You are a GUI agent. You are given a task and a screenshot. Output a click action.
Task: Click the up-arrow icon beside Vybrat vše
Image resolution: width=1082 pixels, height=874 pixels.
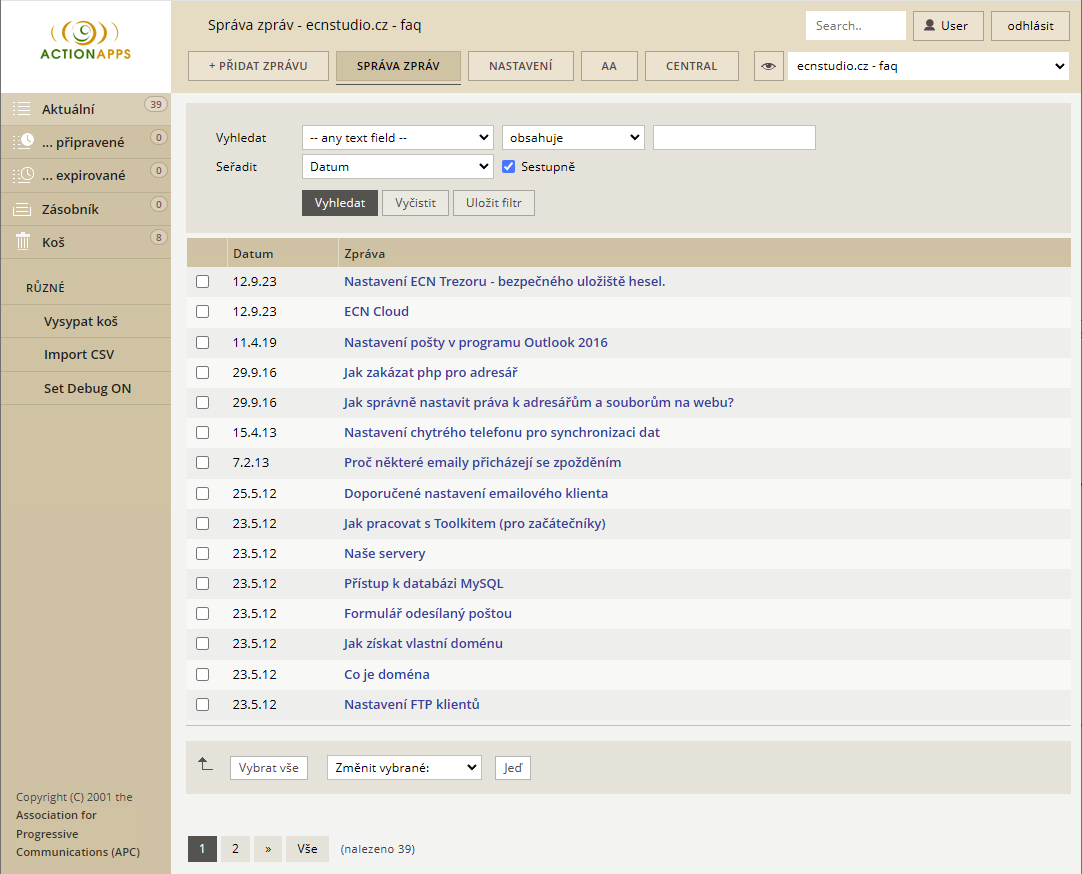point(205,765)
